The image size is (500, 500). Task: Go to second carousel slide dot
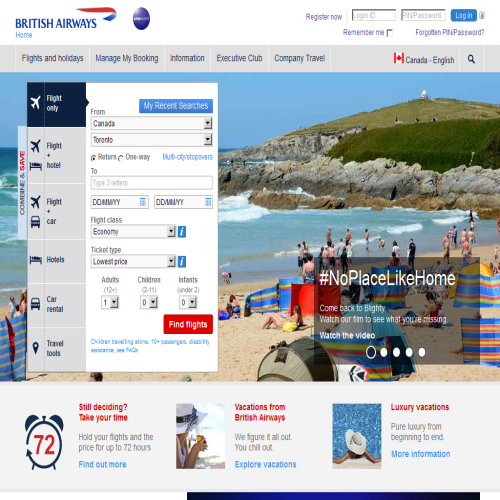tap(384, 352)
